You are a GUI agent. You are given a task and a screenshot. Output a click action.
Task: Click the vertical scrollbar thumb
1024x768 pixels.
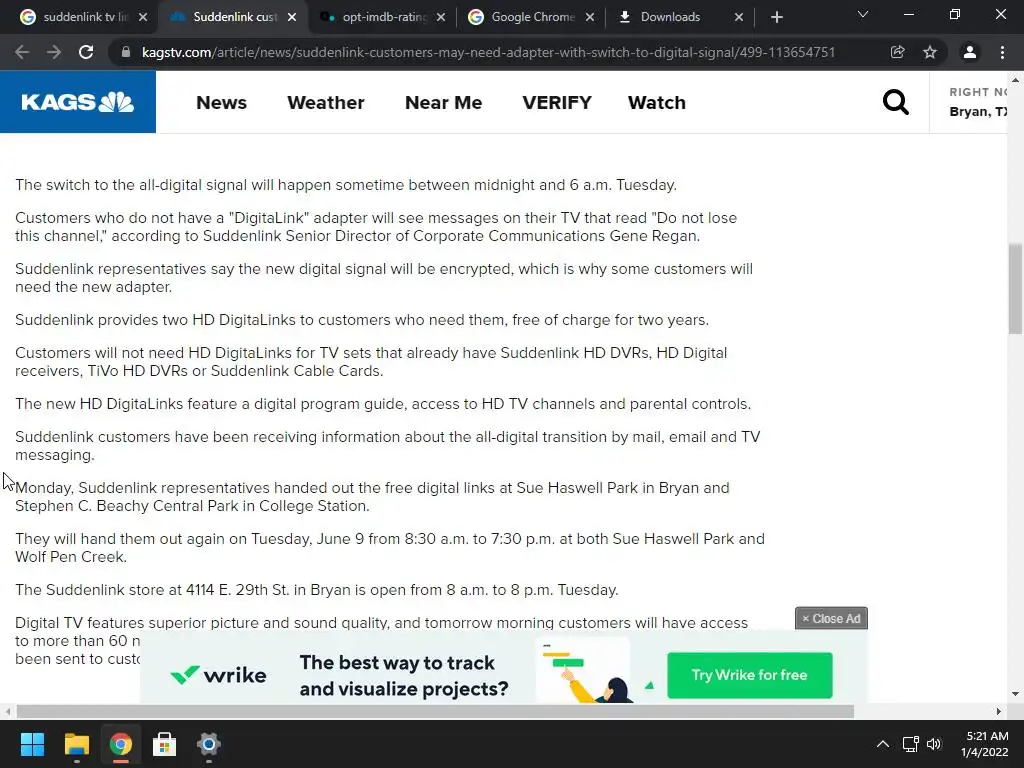1015,288
